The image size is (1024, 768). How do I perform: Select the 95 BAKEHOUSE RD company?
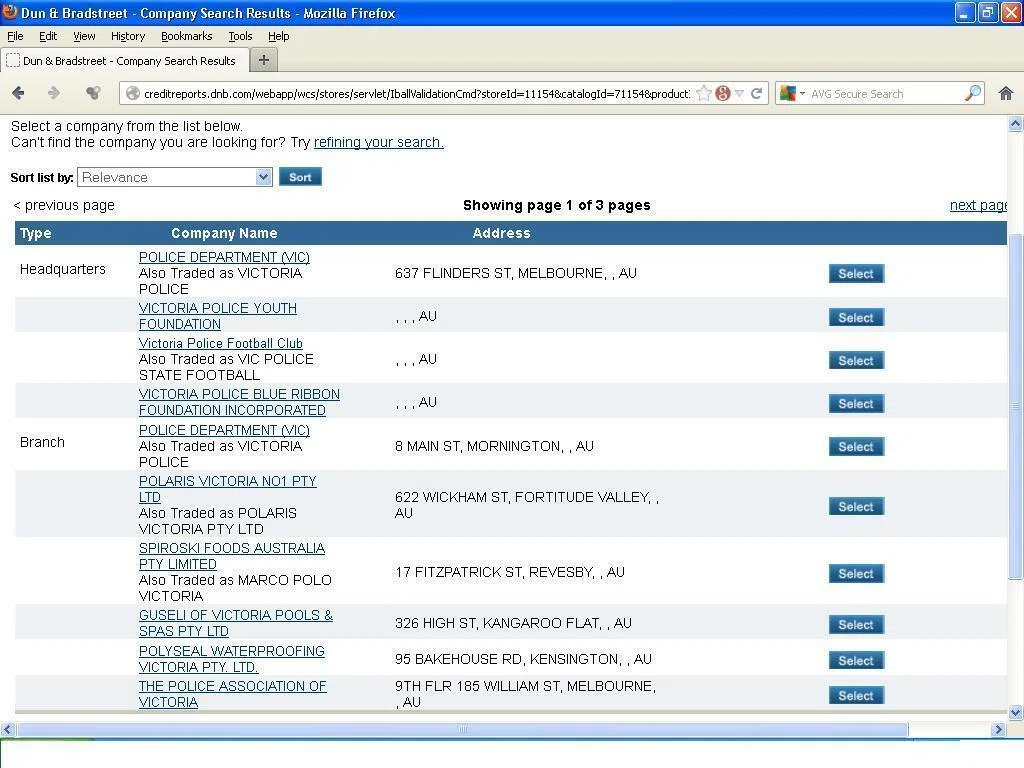tap(856, 660)
